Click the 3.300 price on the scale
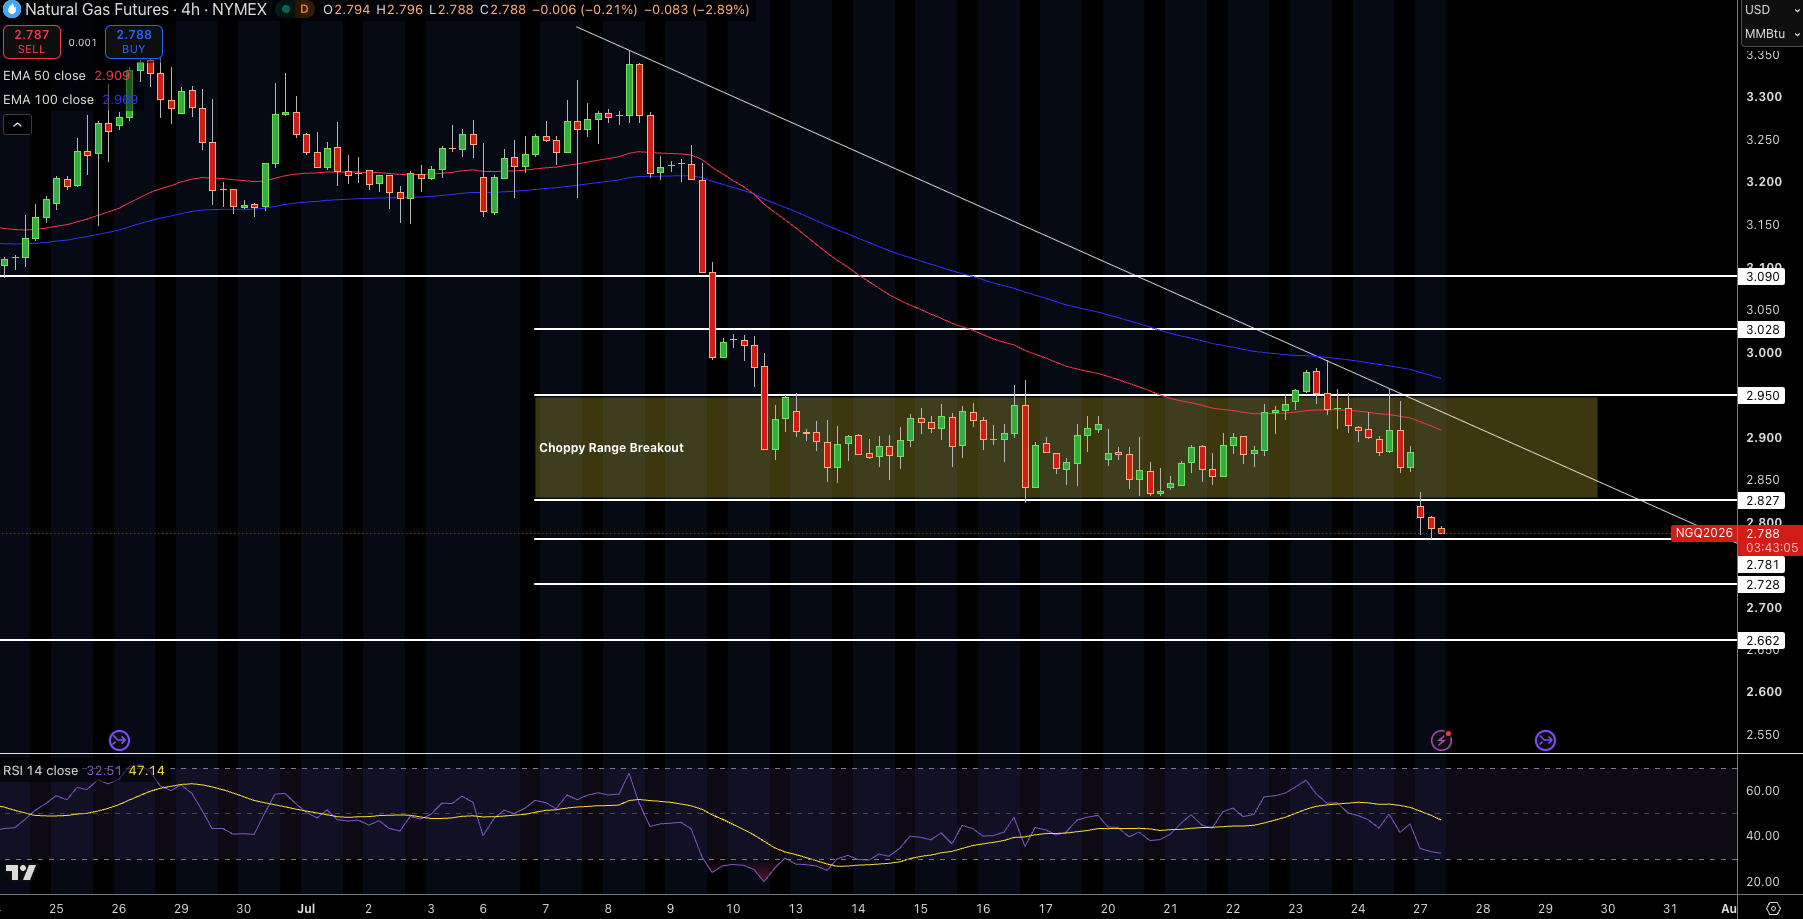Viewport: 1803px width, 919px height. (x=1764, y=97)
